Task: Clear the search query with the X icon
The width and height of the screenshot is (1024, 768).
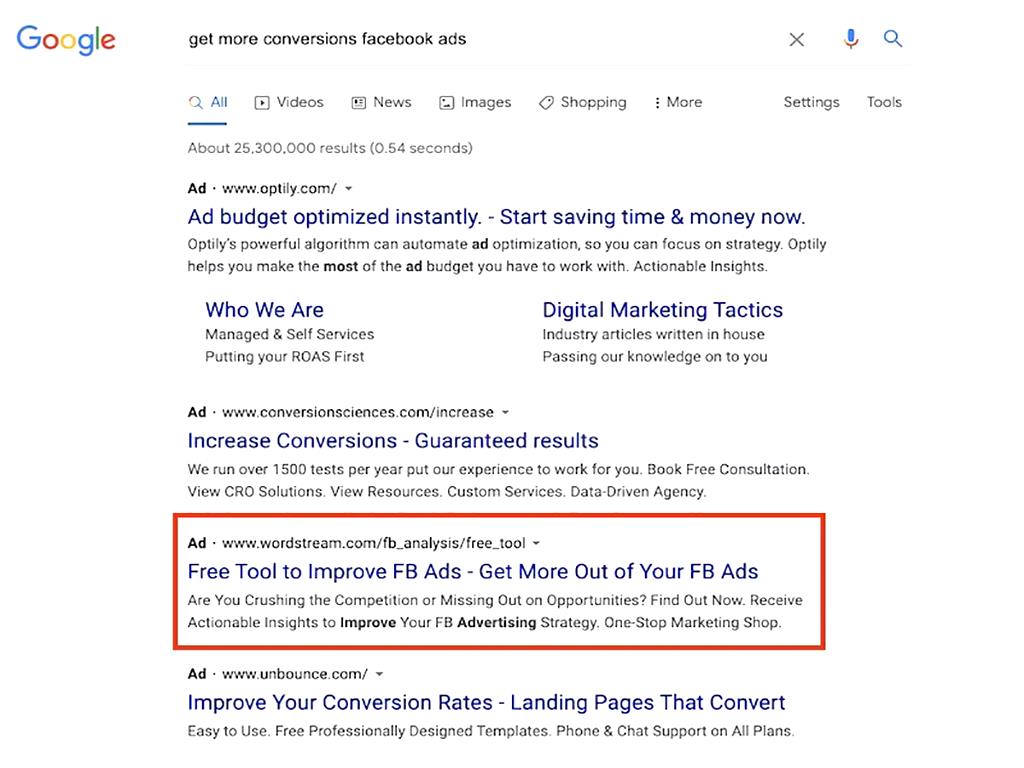Action: click(x=796, y=39)
